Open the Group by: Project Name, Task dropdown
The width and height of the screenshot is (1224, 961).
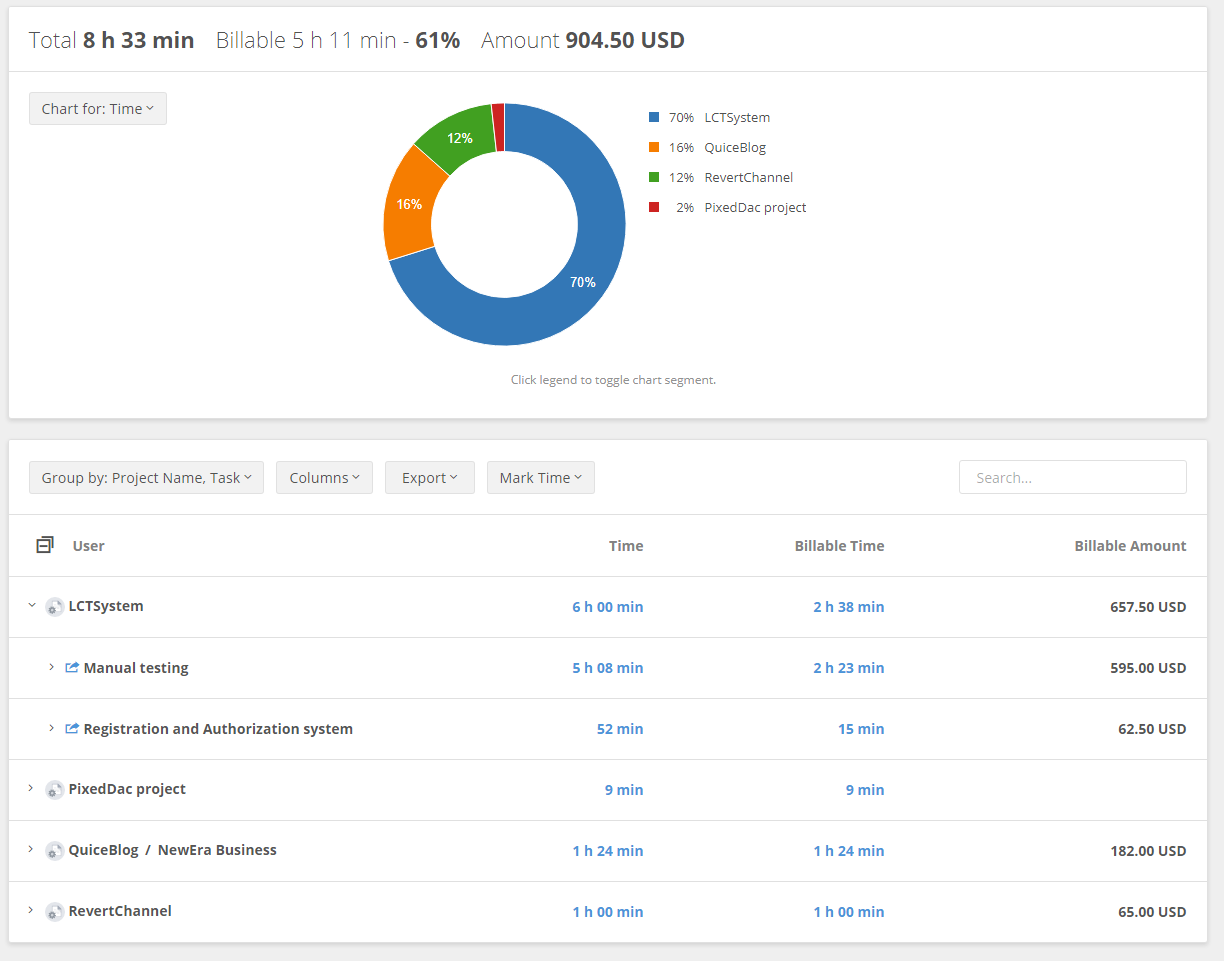(x=147, y=478)
